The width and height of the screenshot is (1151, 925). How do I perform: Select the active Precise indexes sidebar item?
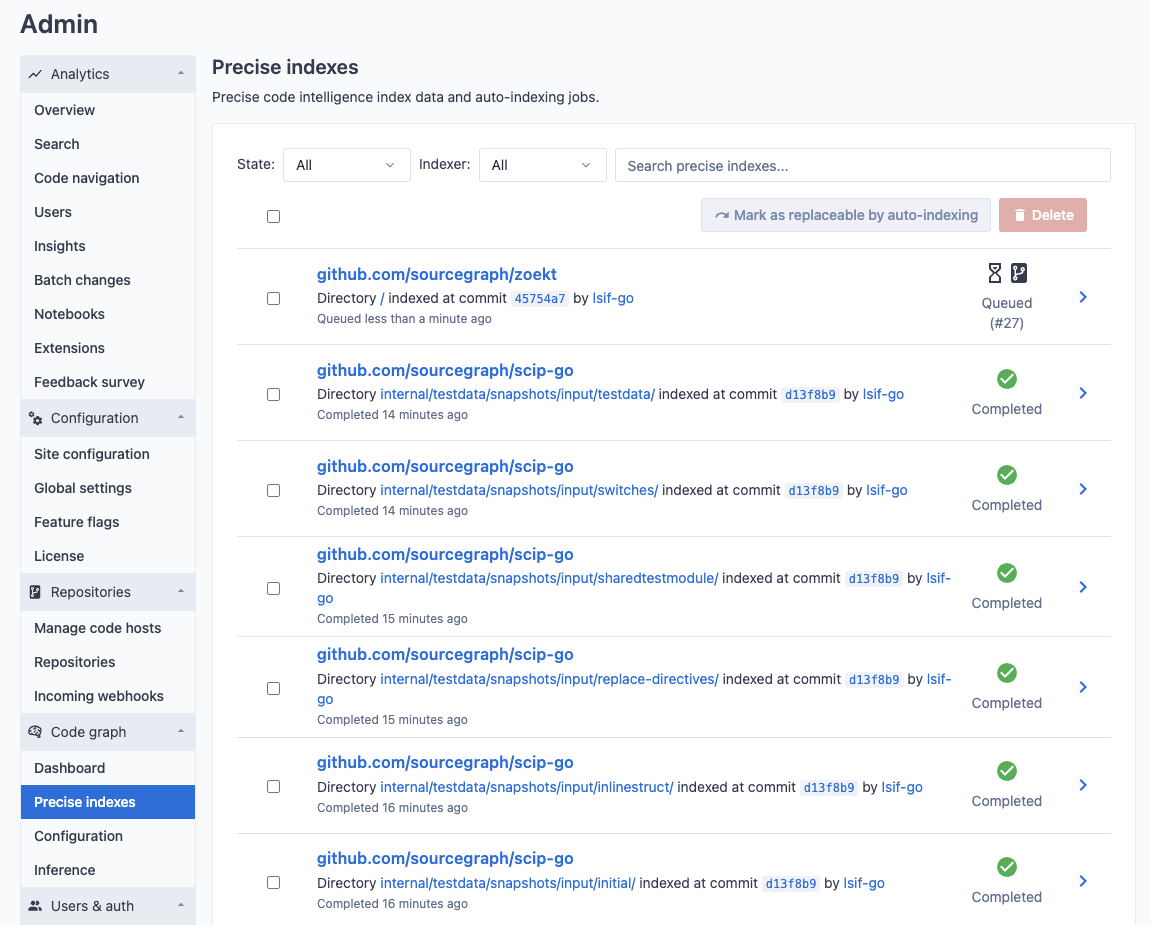(108, 802)
